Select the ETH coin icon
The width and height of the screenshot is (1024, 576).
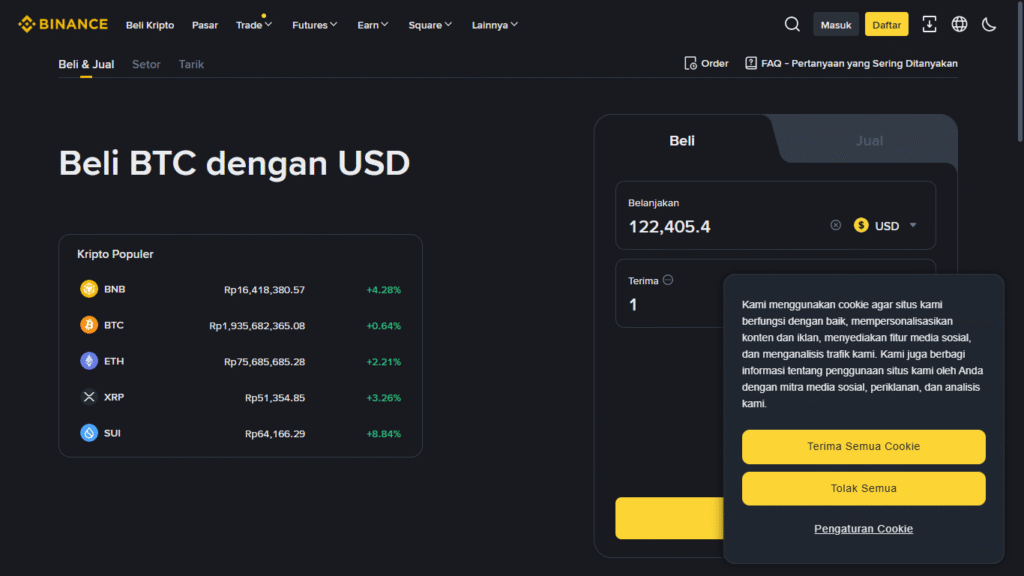click(89, 361)
